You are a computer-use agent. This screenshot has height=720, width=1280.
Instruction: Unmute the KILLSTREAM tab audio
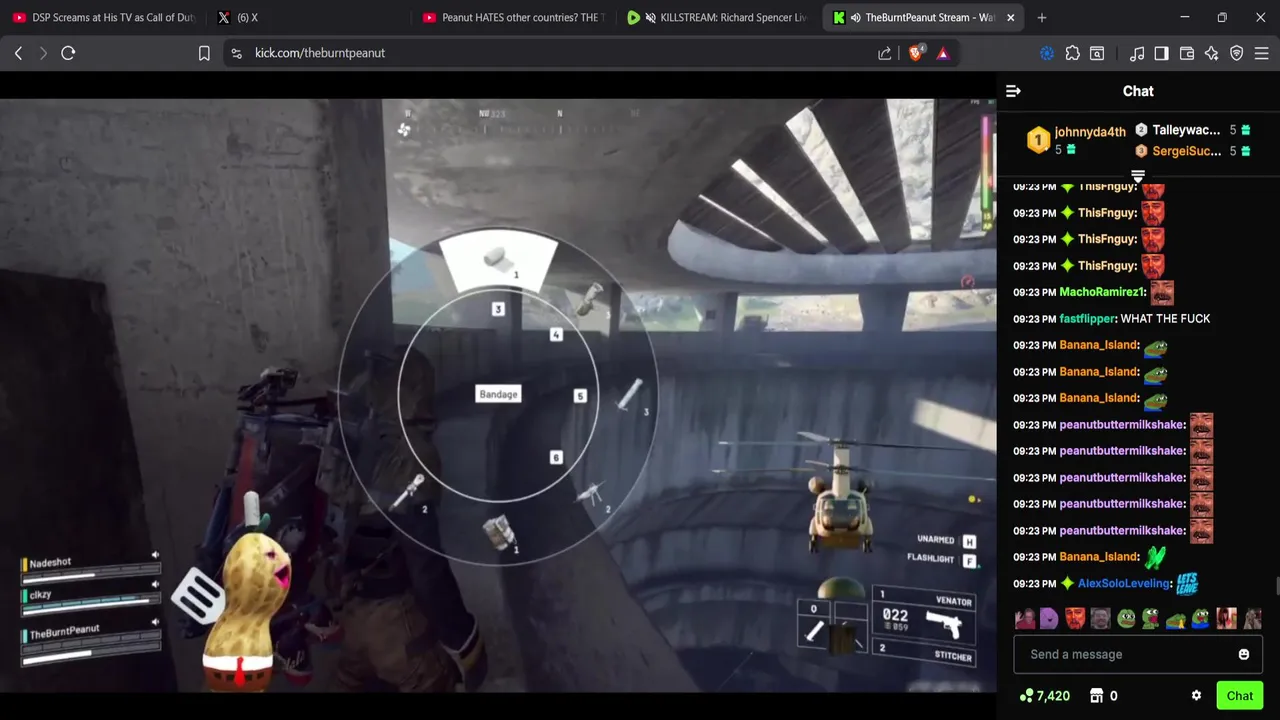point(651,17)
